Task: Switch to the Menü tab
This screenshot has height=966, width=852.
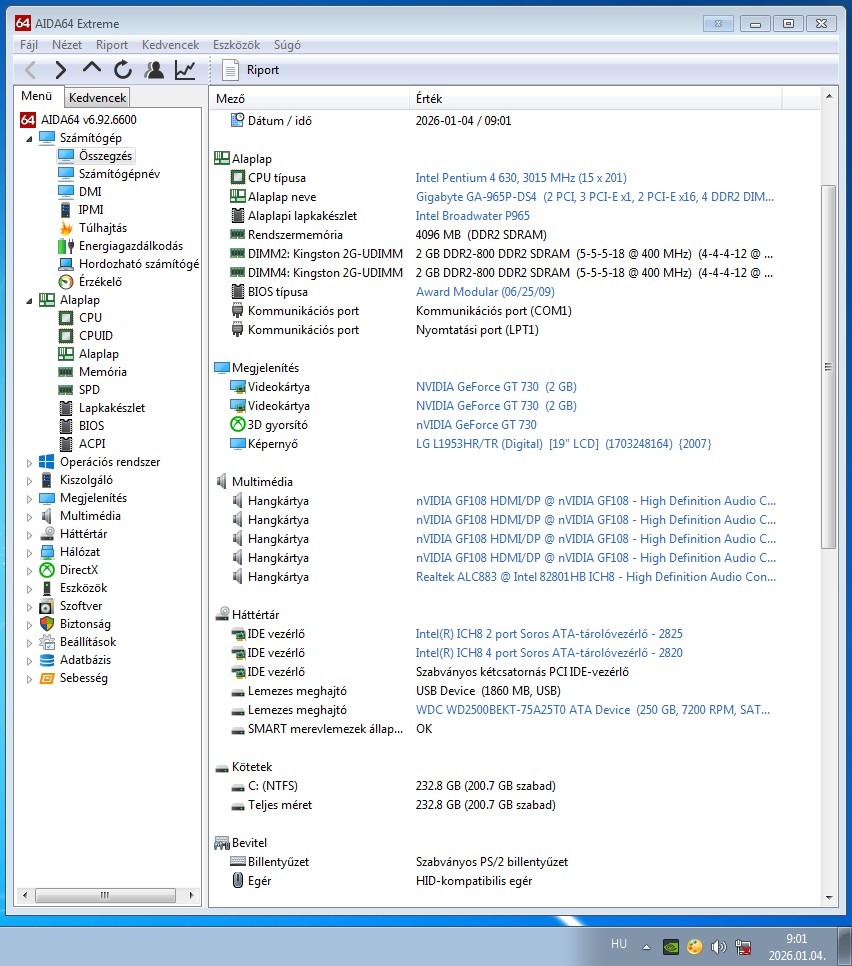Action: pos(37,95)
